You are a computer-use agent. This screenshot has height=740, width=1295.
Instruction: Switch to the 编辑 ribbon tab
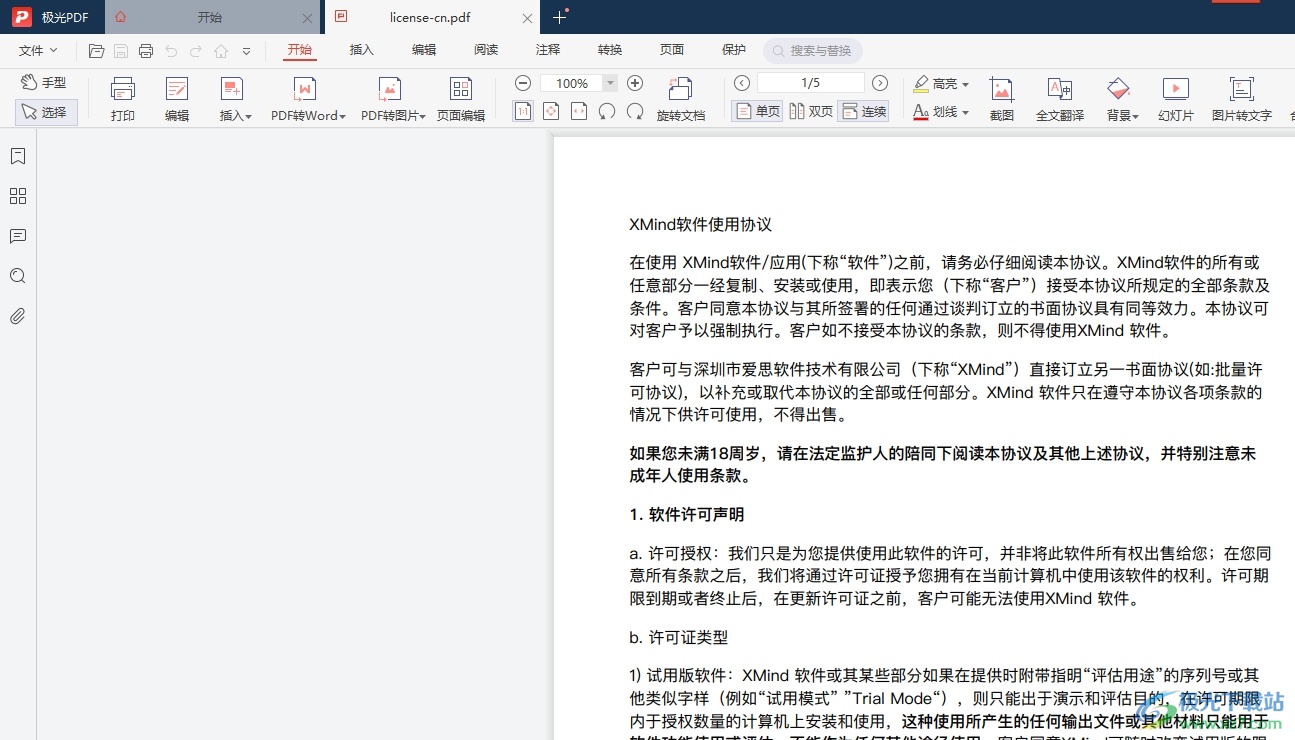[x=424, y=50]
